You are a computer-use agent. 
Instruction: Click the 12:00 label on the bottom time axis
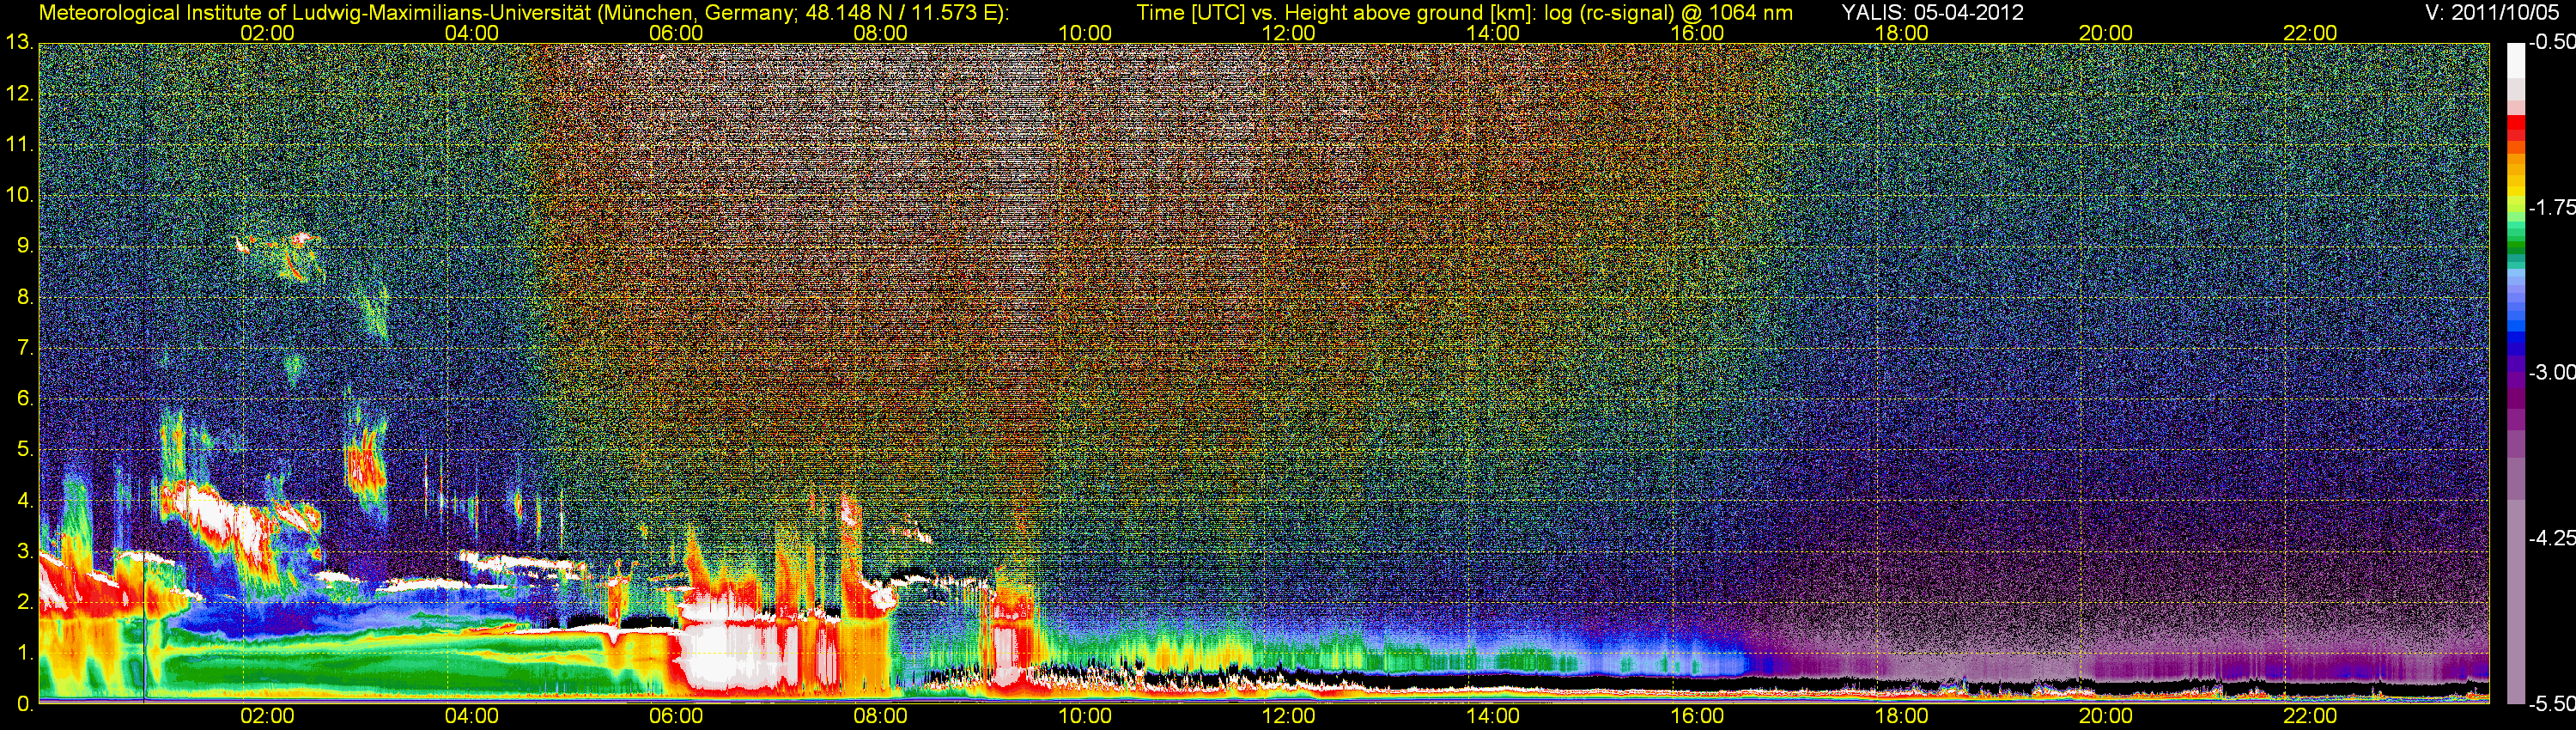tap(1288, 716)
